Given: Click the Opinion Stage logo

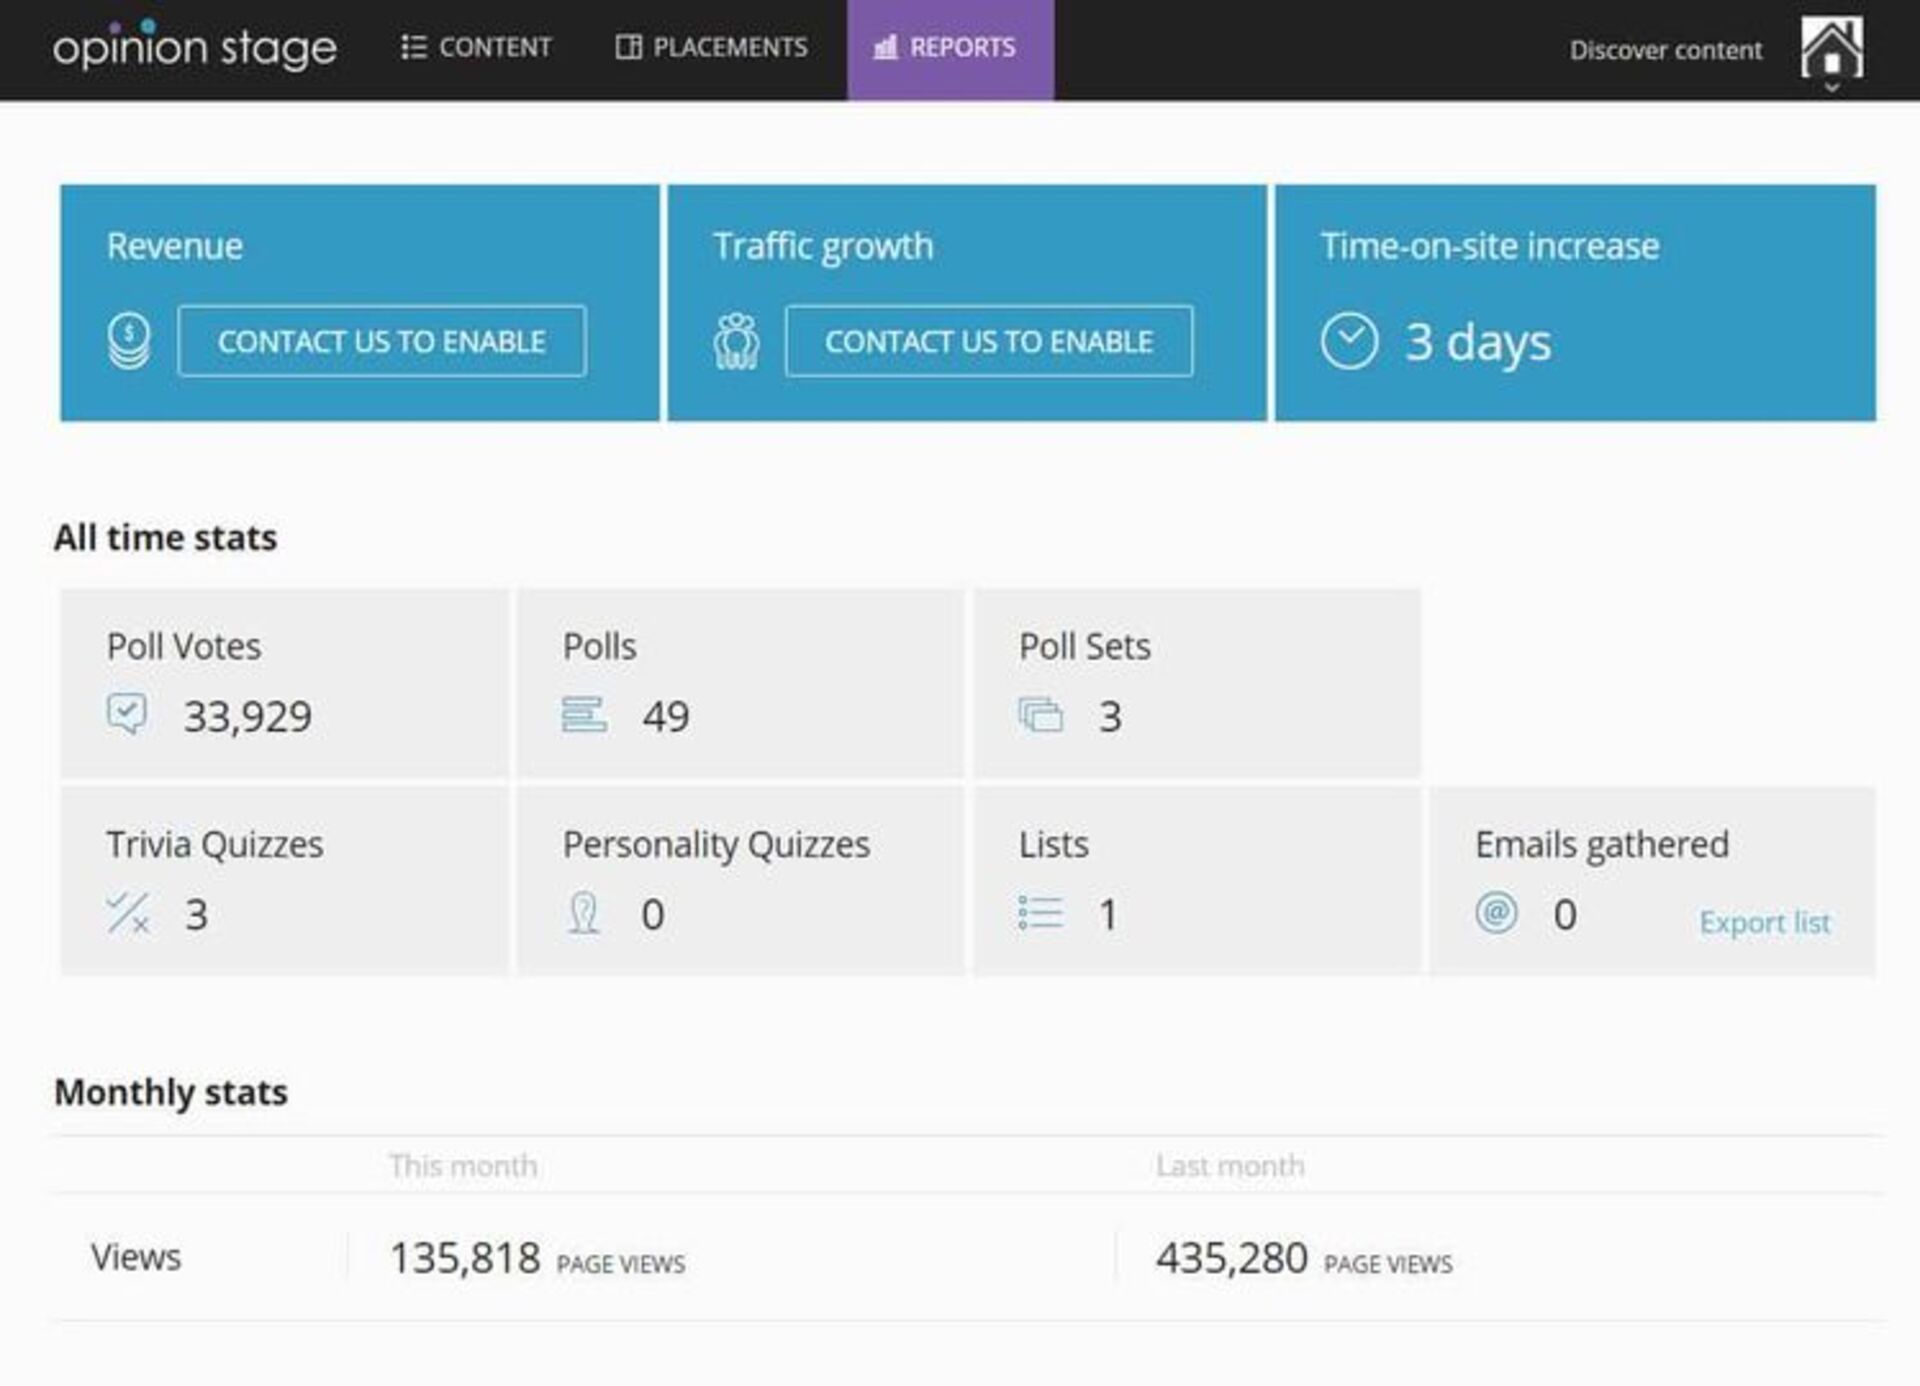Looking at the screenshot, I should coord(195,47).
